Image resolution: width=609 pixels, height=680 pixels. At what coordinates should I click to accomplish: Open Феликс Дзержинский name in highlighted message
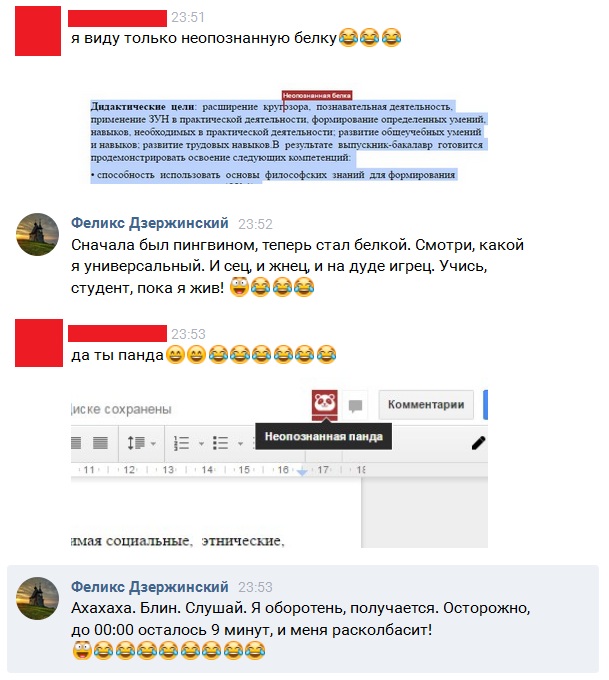(x=150, y=586)
